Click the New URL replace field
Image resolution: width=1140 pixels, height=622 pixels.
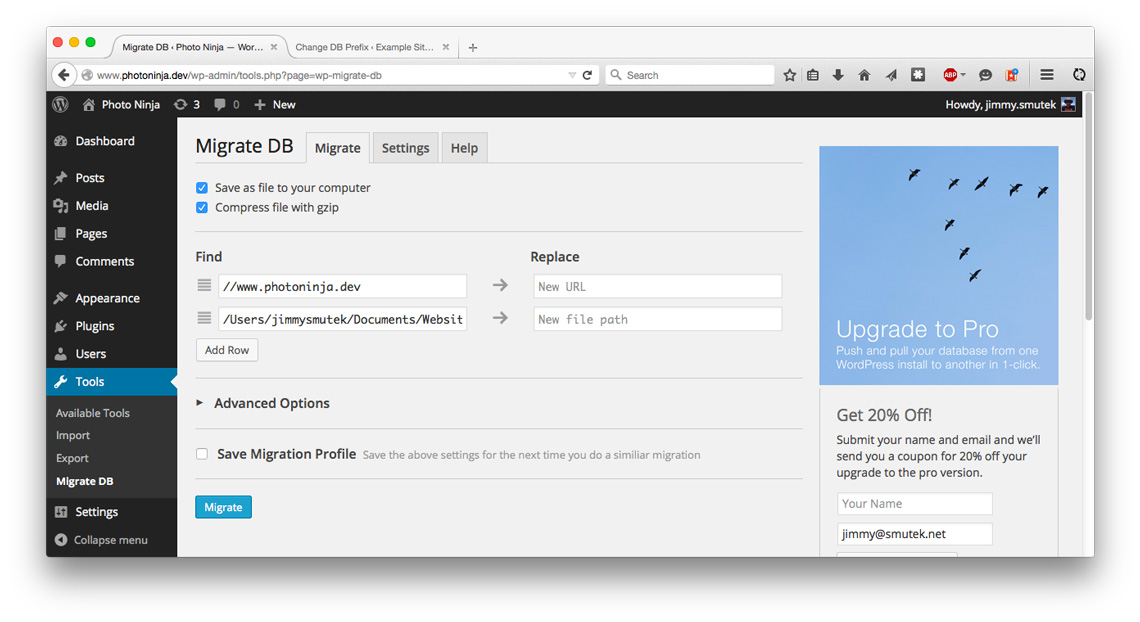[657, 286]
